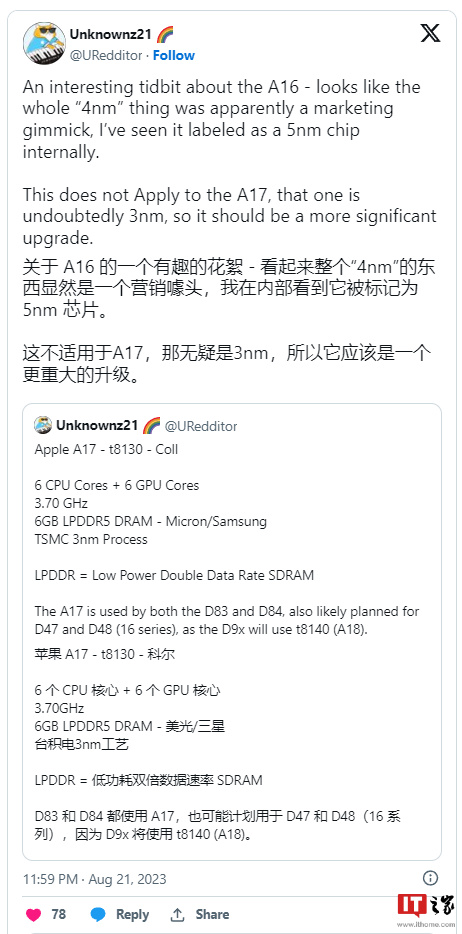Open the 11:59 PM Aug 21, 2023 timestamp
The image size is (462, 934).
(x=95, y=879)
